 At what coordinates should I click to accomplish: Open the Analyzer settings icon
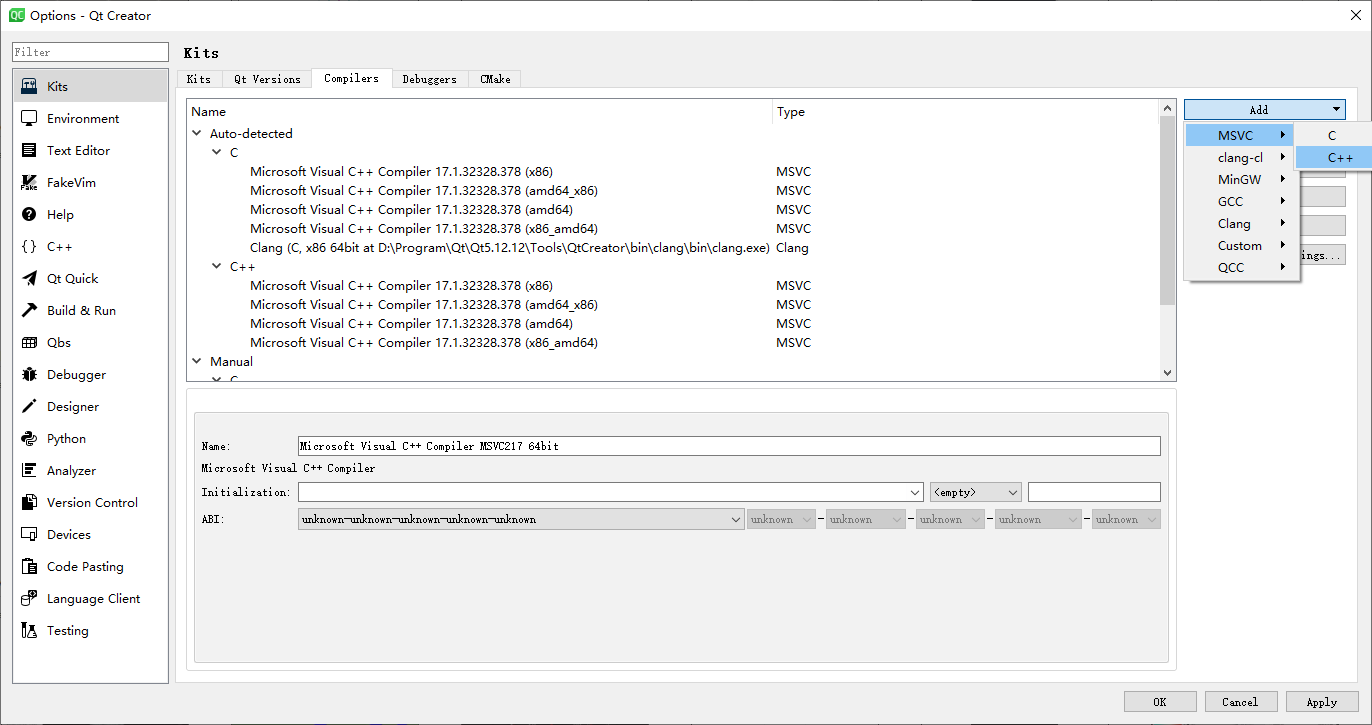pyautogui.click(x=29, y=470)
